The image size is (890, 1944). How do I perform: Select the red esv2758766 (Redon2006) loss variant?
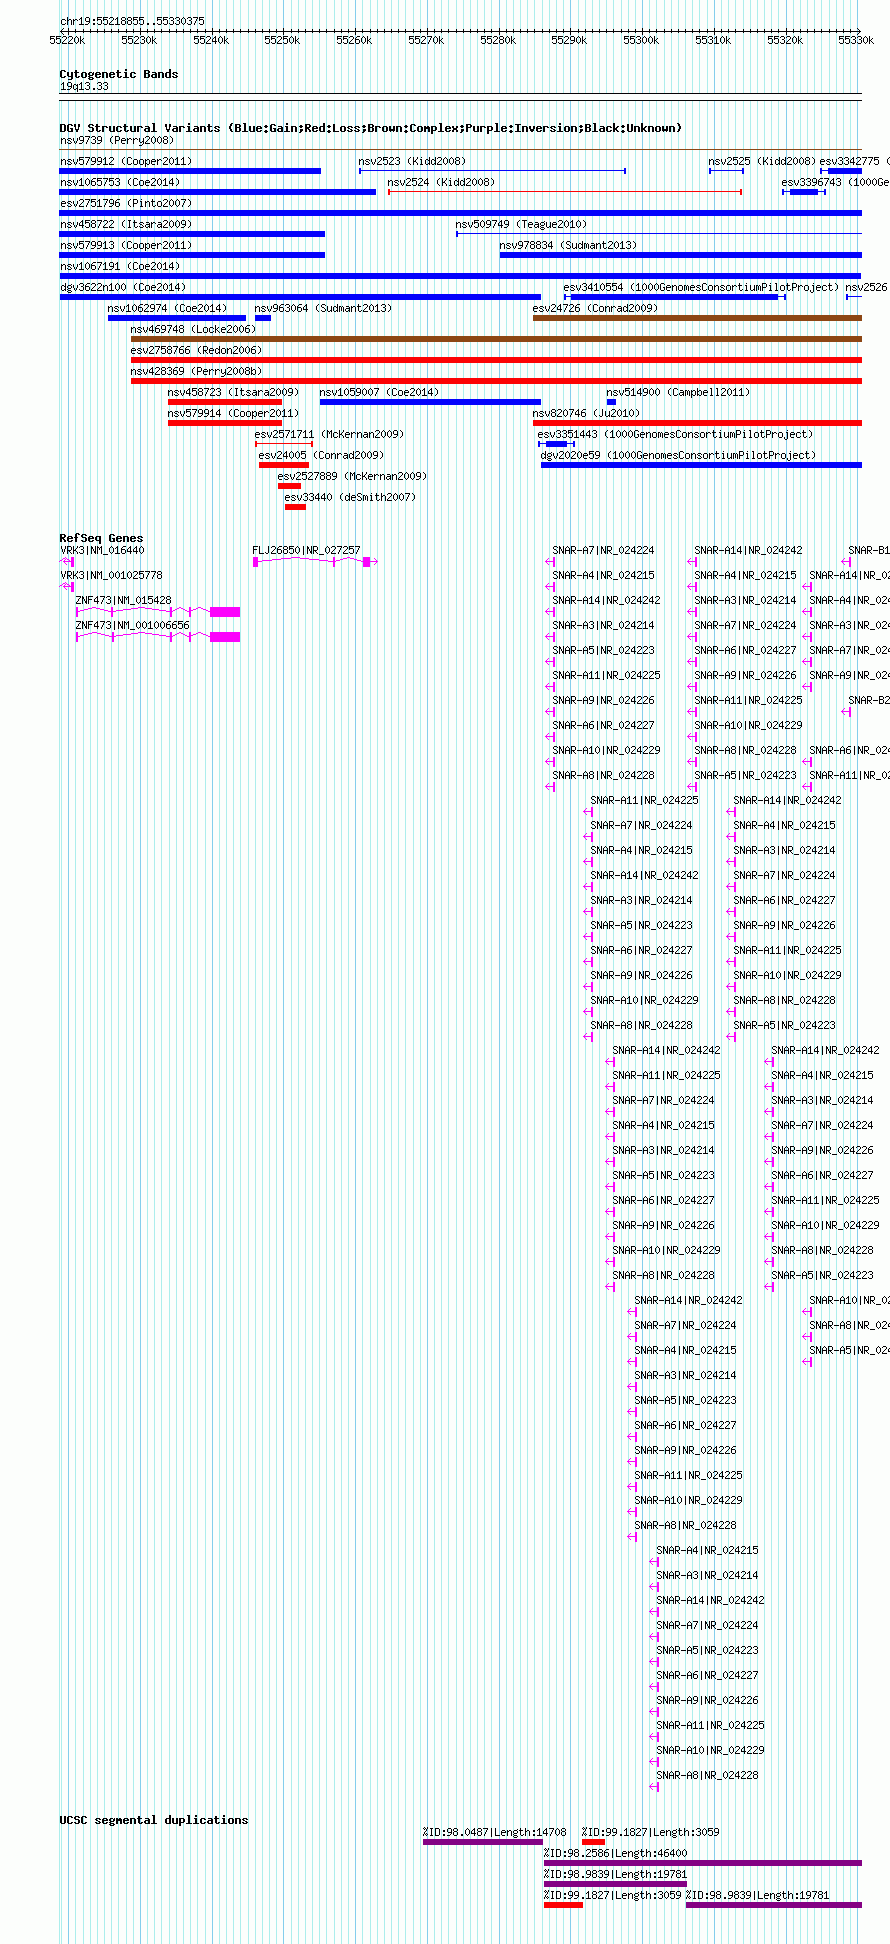pos(496,360)
